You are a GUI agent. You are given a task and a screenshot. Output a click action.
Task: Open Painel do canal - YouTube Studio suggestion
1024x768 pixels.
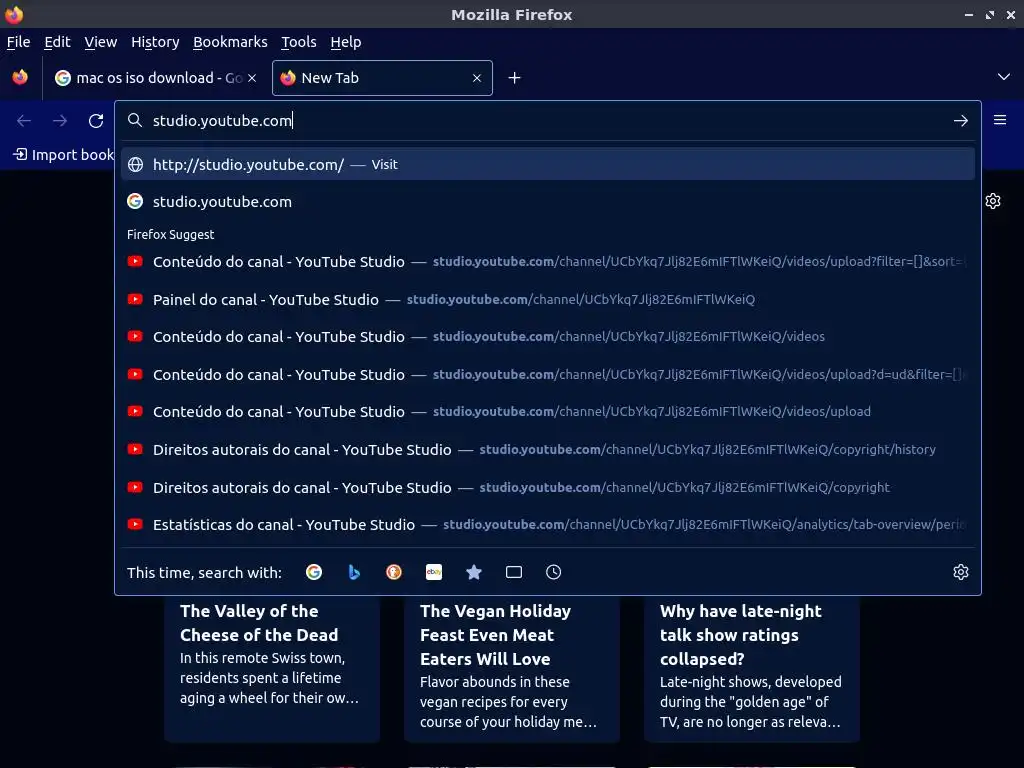547,300
